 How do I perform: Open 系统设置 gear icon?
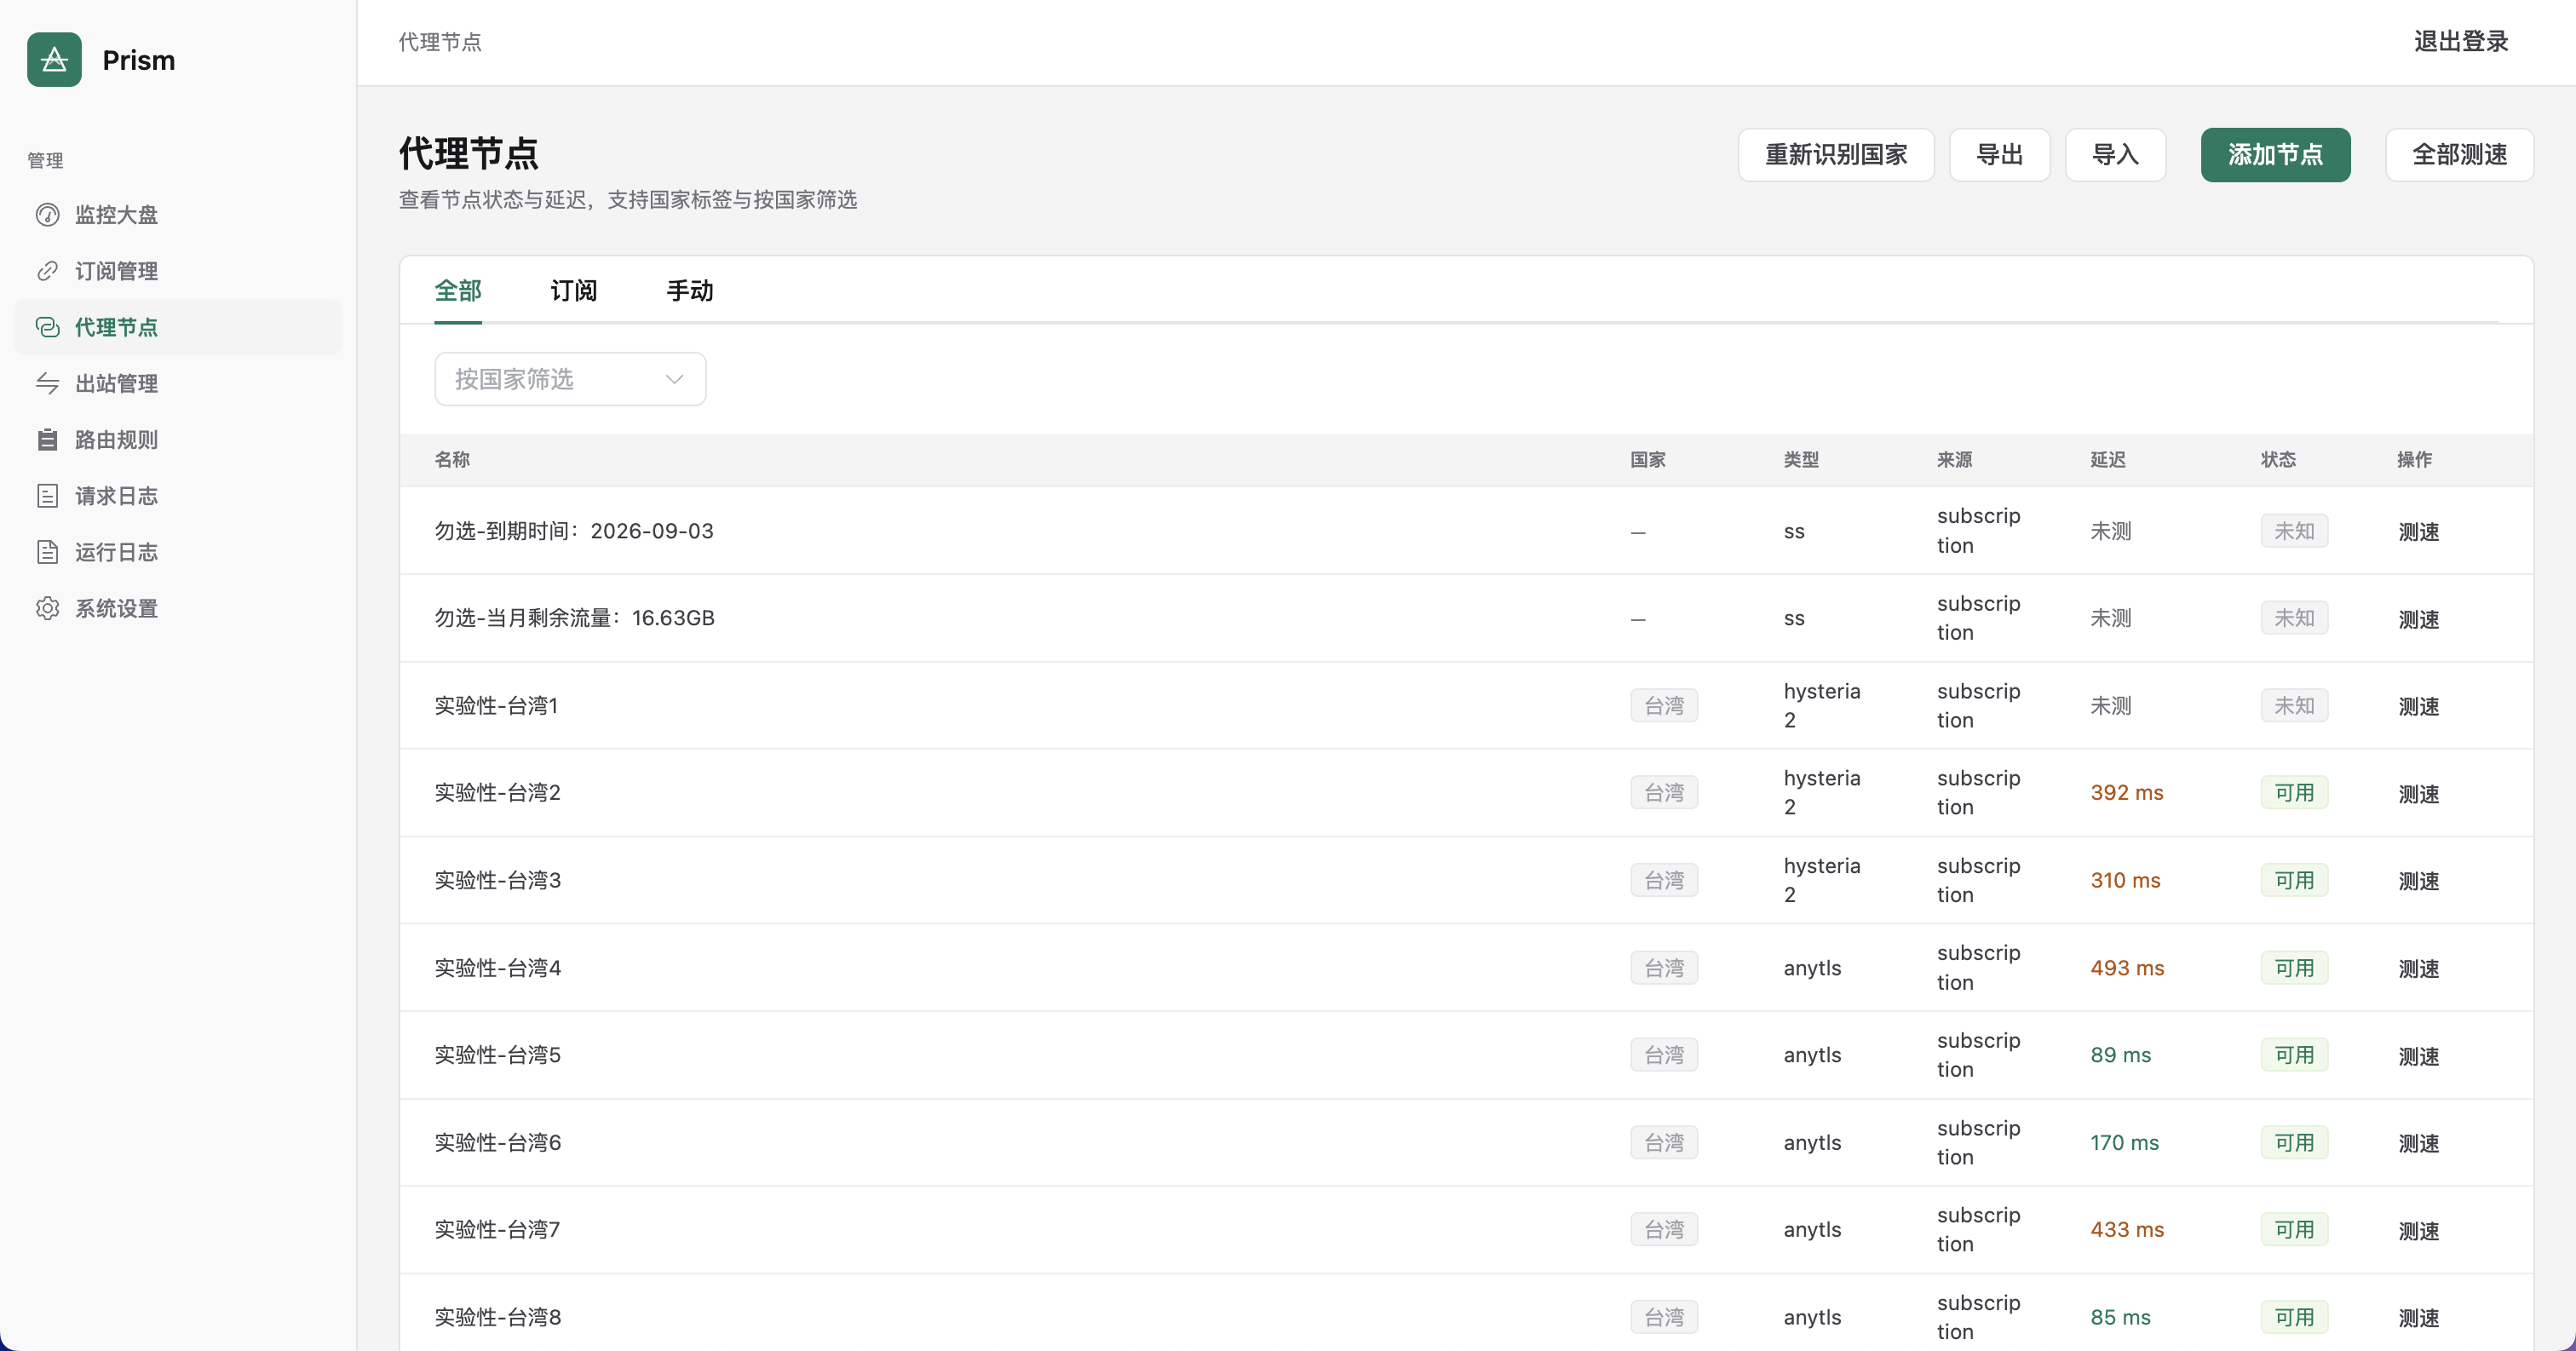47,608
